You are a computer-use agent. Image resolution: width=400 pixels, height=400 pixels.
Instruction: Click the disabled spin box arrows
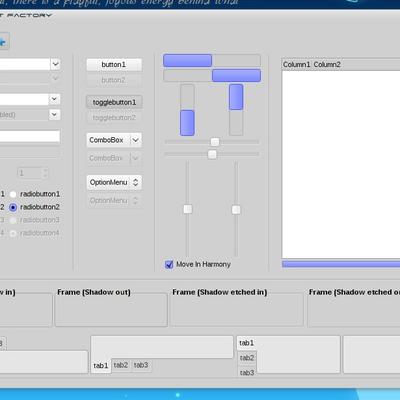click(45, 173)
